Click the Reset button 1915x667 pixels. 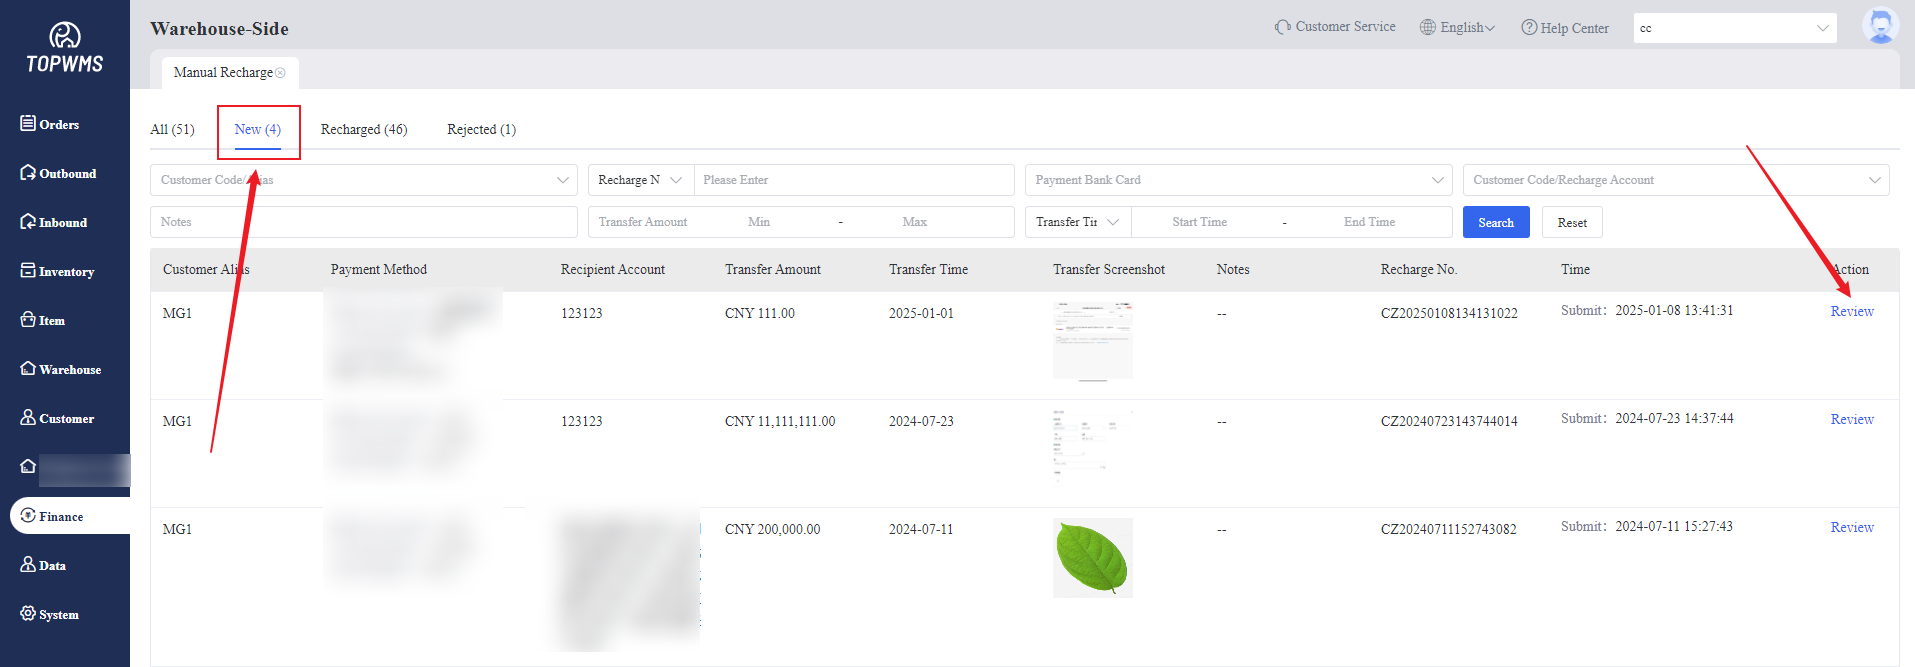(x=1571, y=222)
